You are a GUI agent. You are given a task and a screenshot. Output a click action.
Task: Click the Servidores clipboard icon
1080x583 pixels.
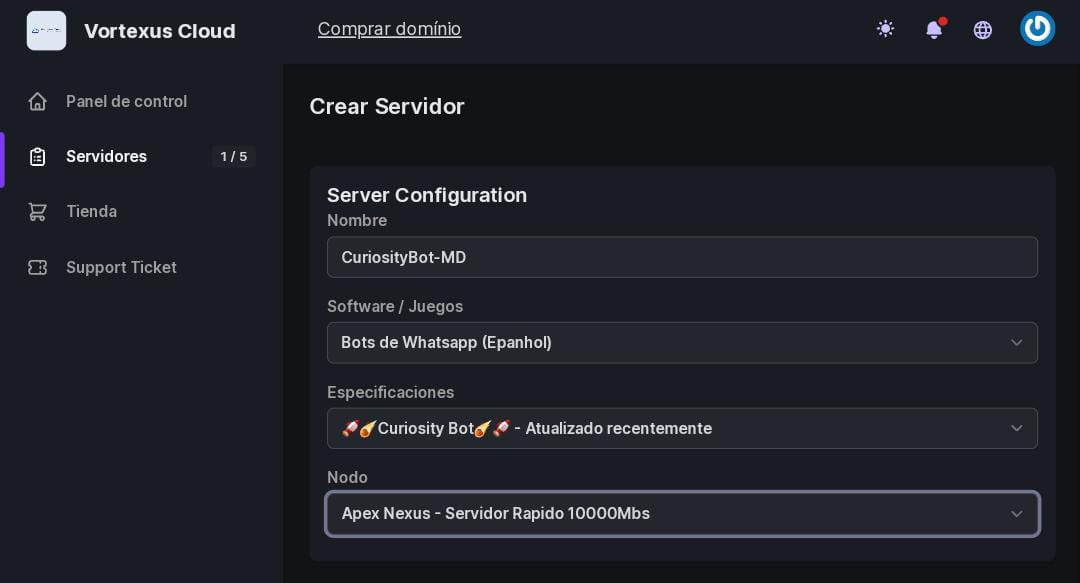(x=38, y=157)
